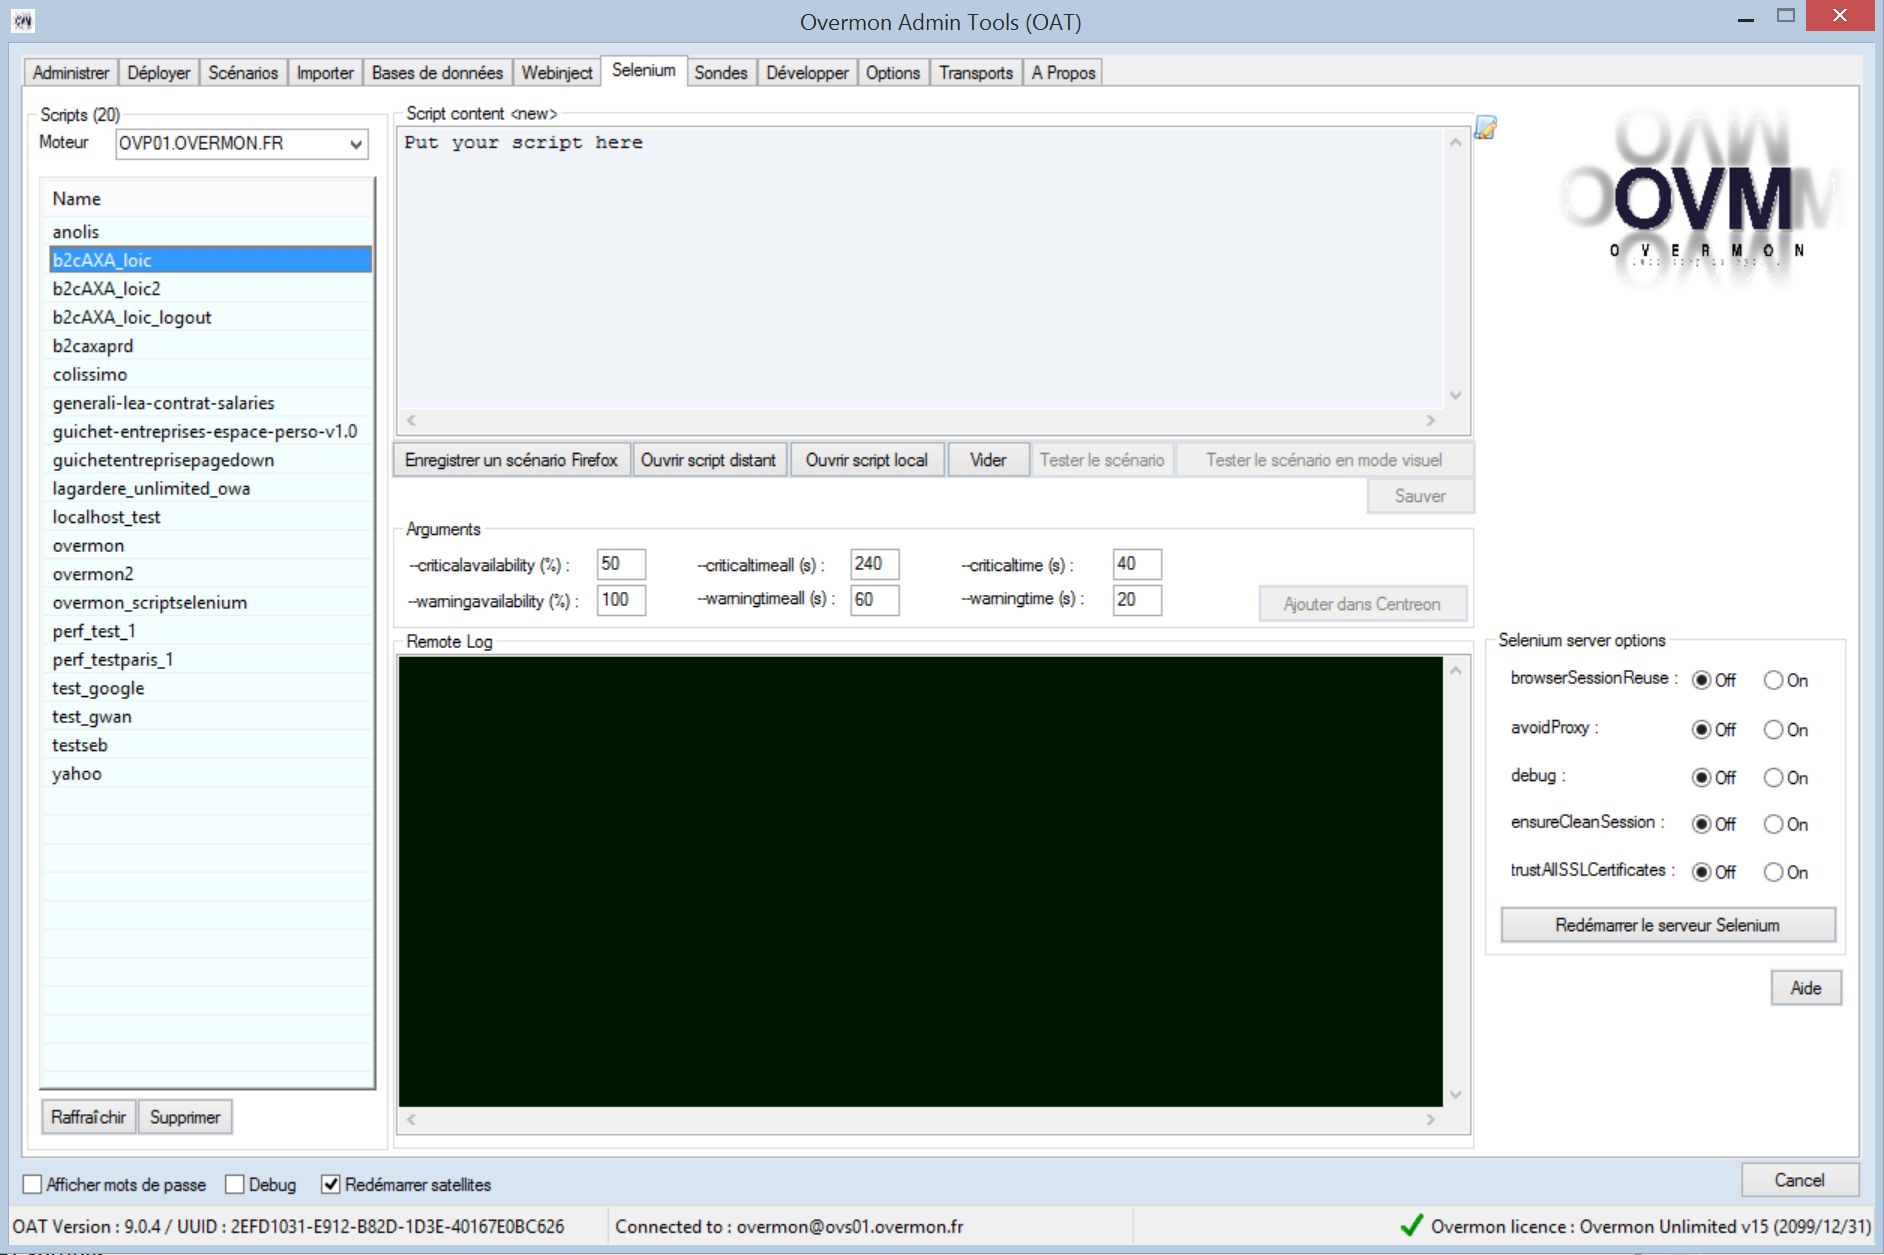The width and height of the screenshot is (1884, 1255).
Task: Set browserSessionReuse to Off
Action: pyautogui.click(x=1701, y=680)
